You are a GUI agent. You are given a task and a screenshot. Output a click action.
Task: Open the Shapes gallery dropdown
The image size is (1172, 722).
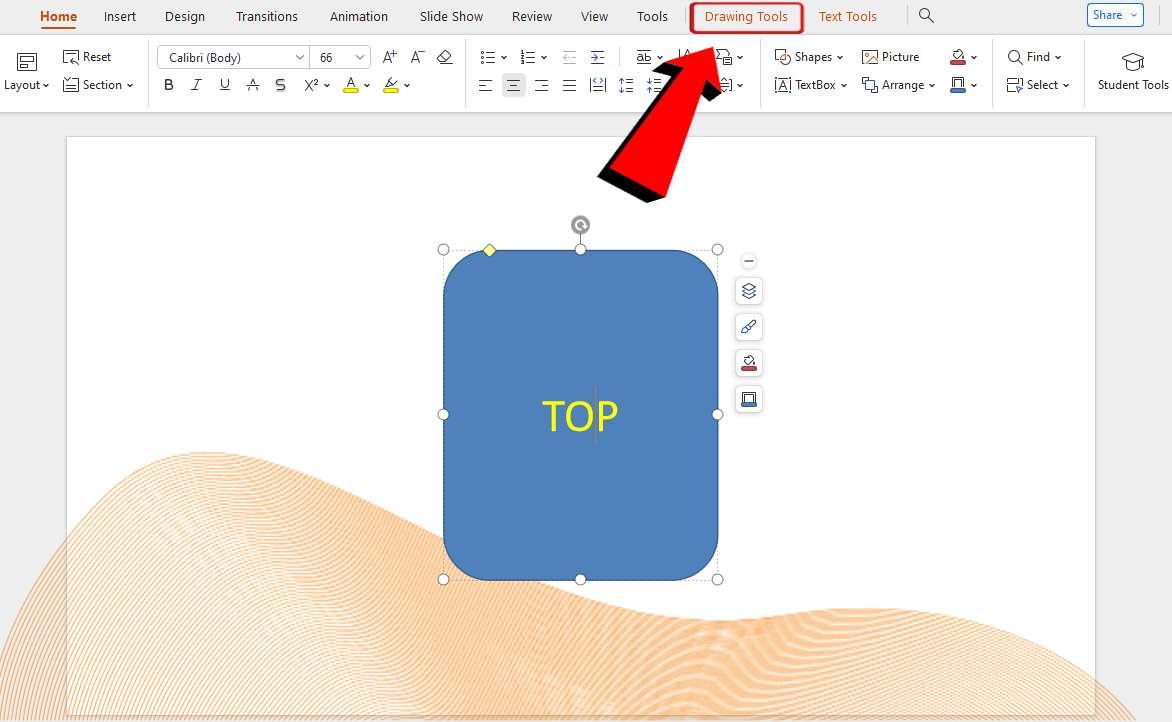pyautogui.click(x=808, y=57)
